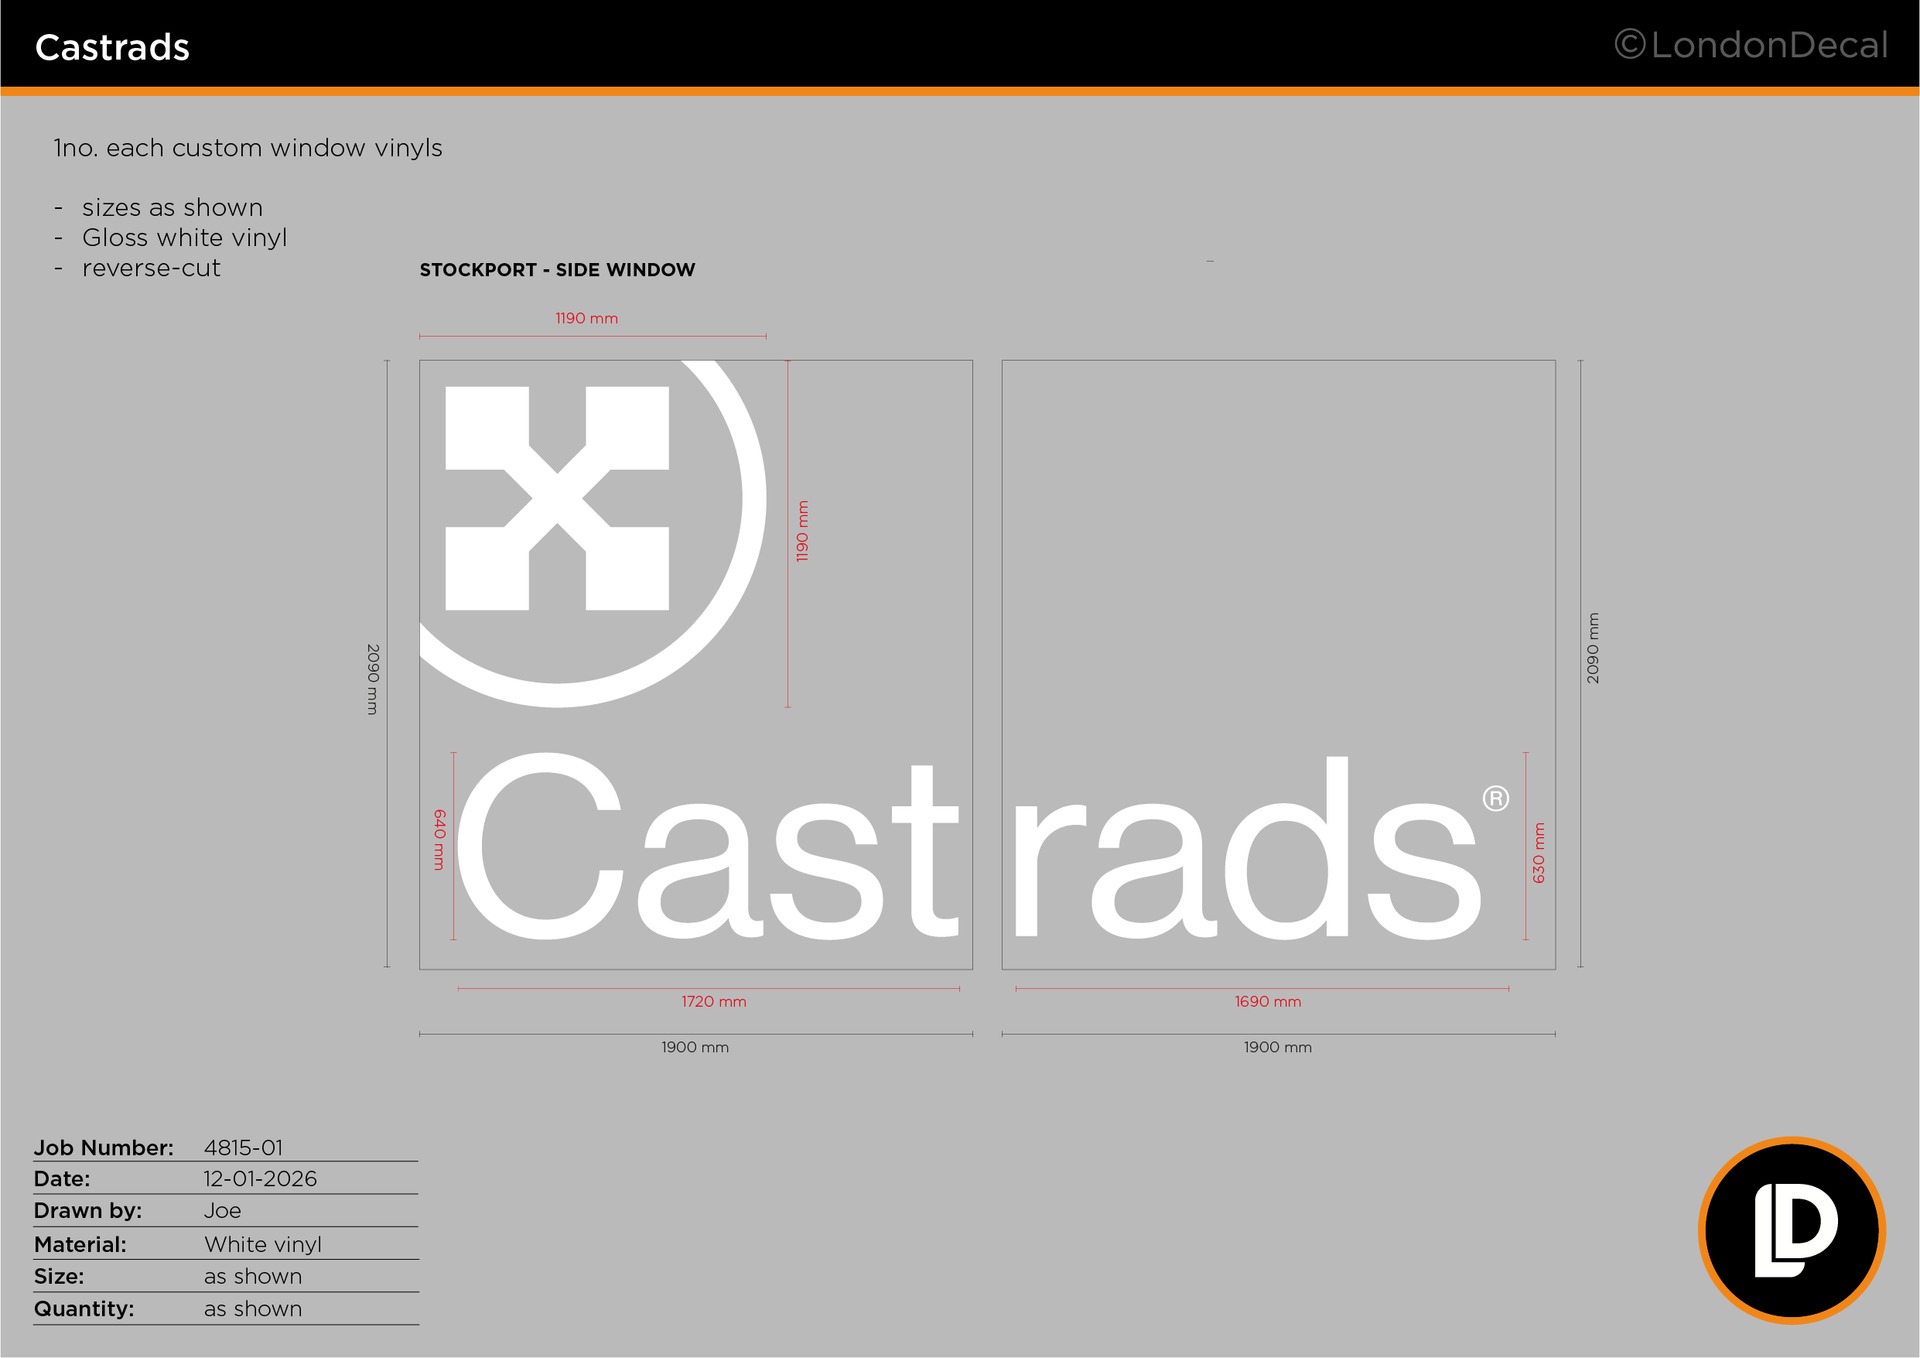1920x1358 pixels.
Task: Click the 'sizes as shown' bullet
Action: pyautogui.click(x=172, y=208)
